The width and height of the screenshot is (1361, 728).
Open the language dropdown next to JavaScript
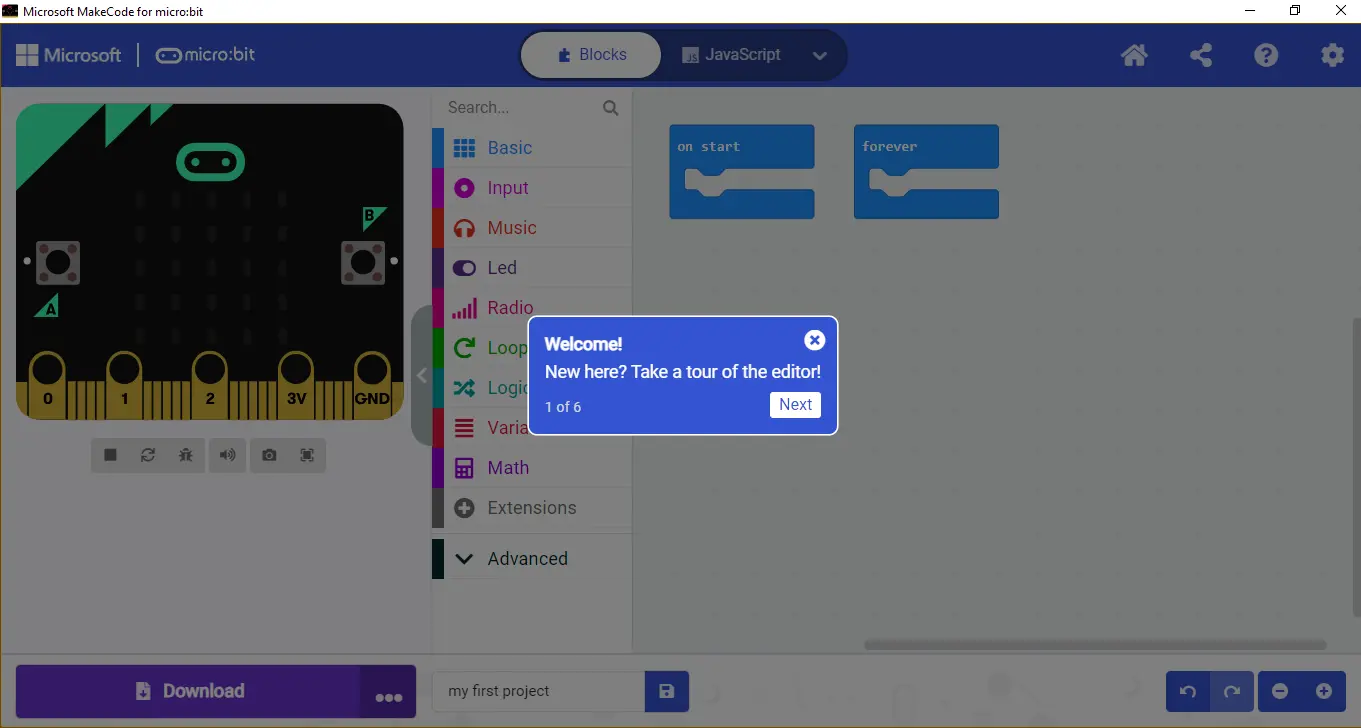820,56
